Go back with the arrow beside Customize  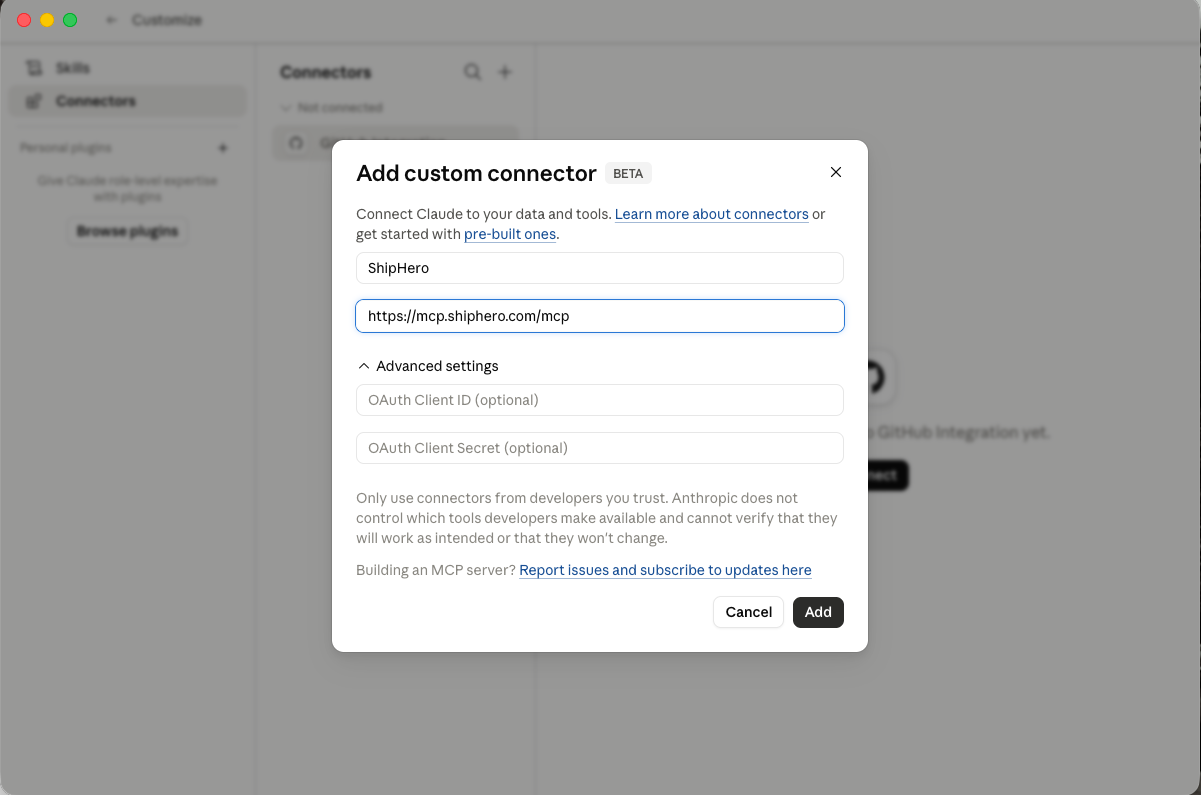click(x=111, y=20)
